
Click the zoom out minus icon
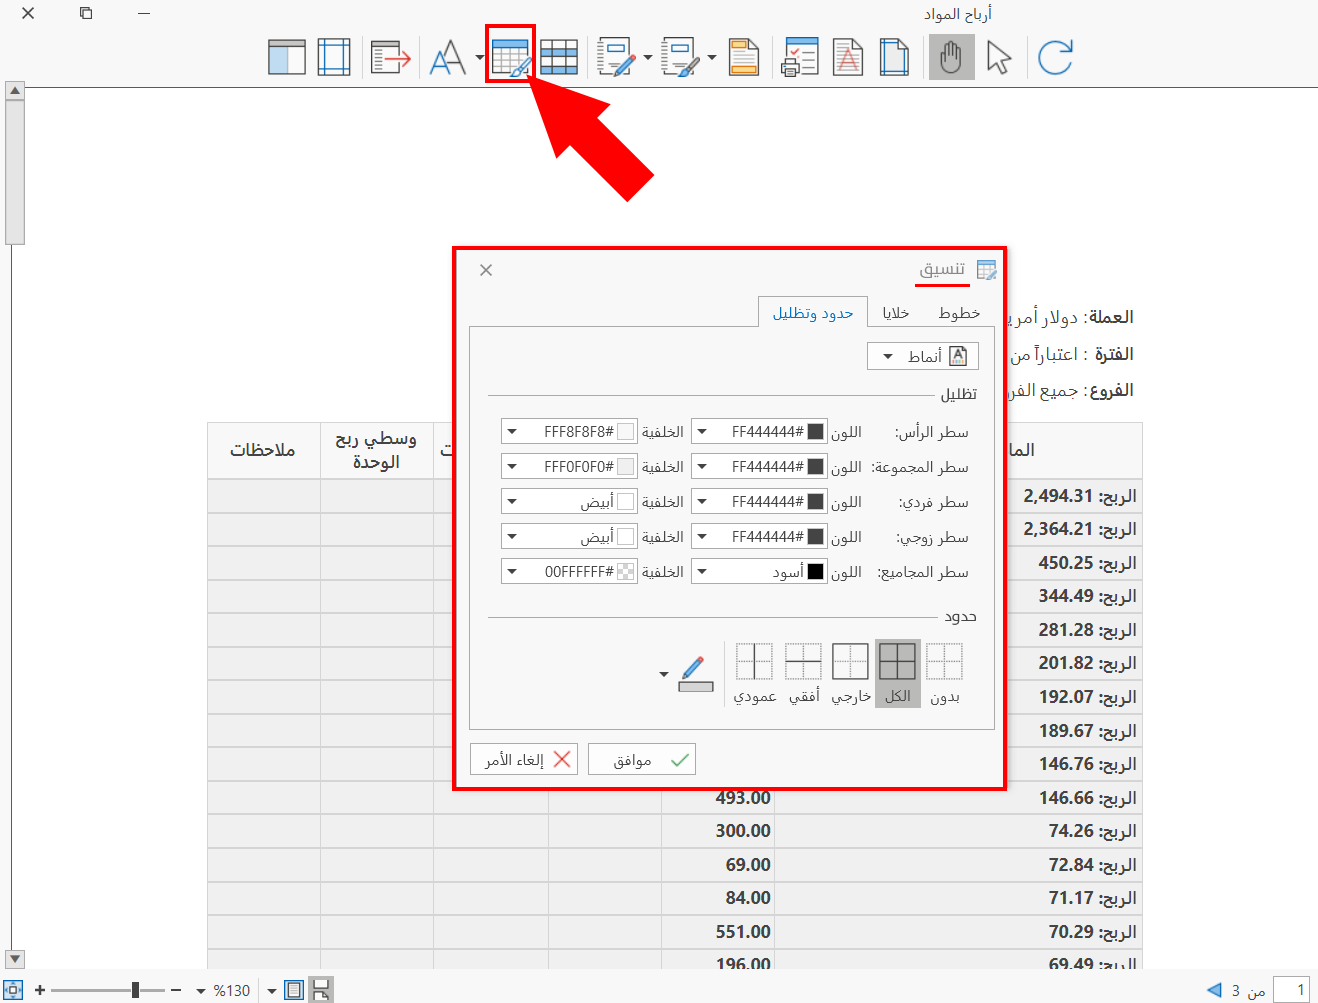(176, 990)
